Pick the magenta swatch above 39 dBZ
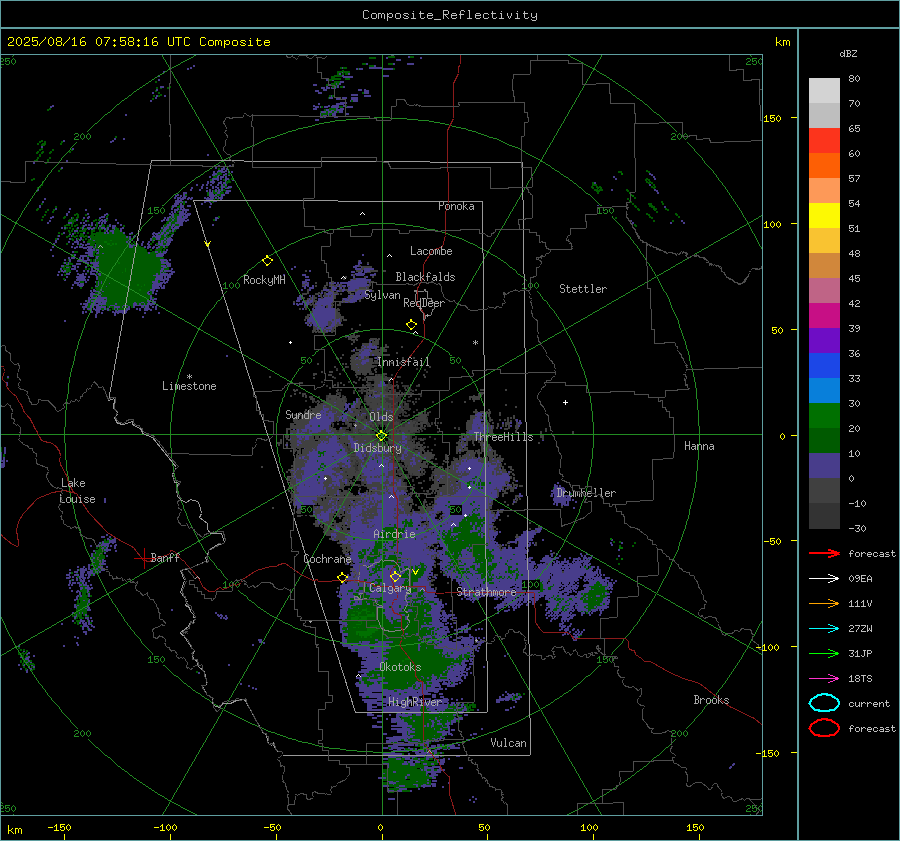The height and width of the screenshot is (841, 900). [824, 316]
